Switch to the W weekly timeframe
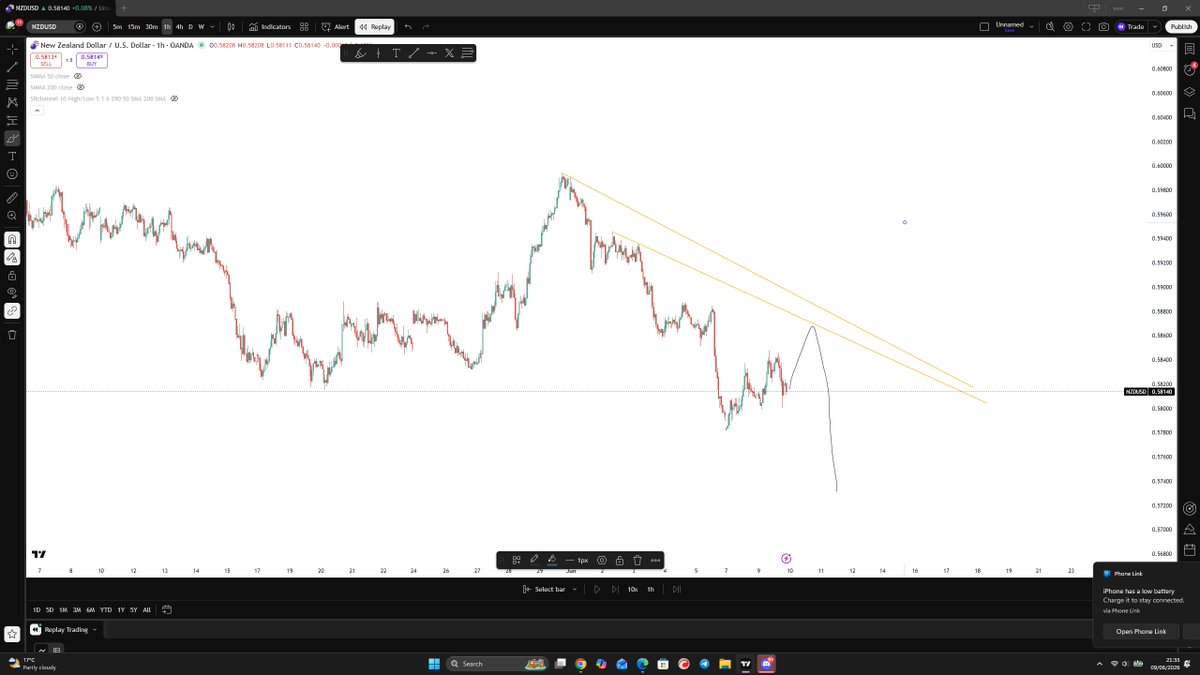 [x=201, y=27]
